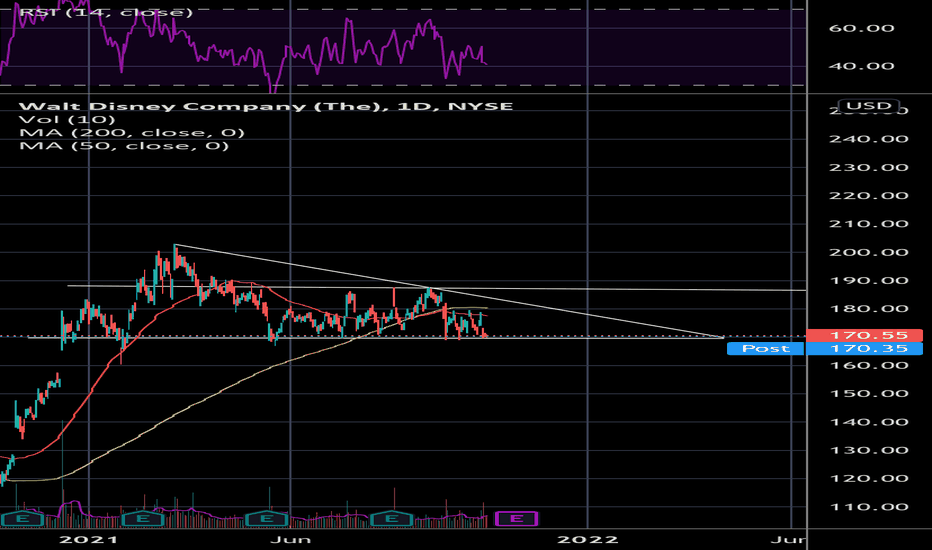Click the teal earnings E marker between Jun and 2022
The width and height of the screenshot is (932, 550).
tap(391, 518)
